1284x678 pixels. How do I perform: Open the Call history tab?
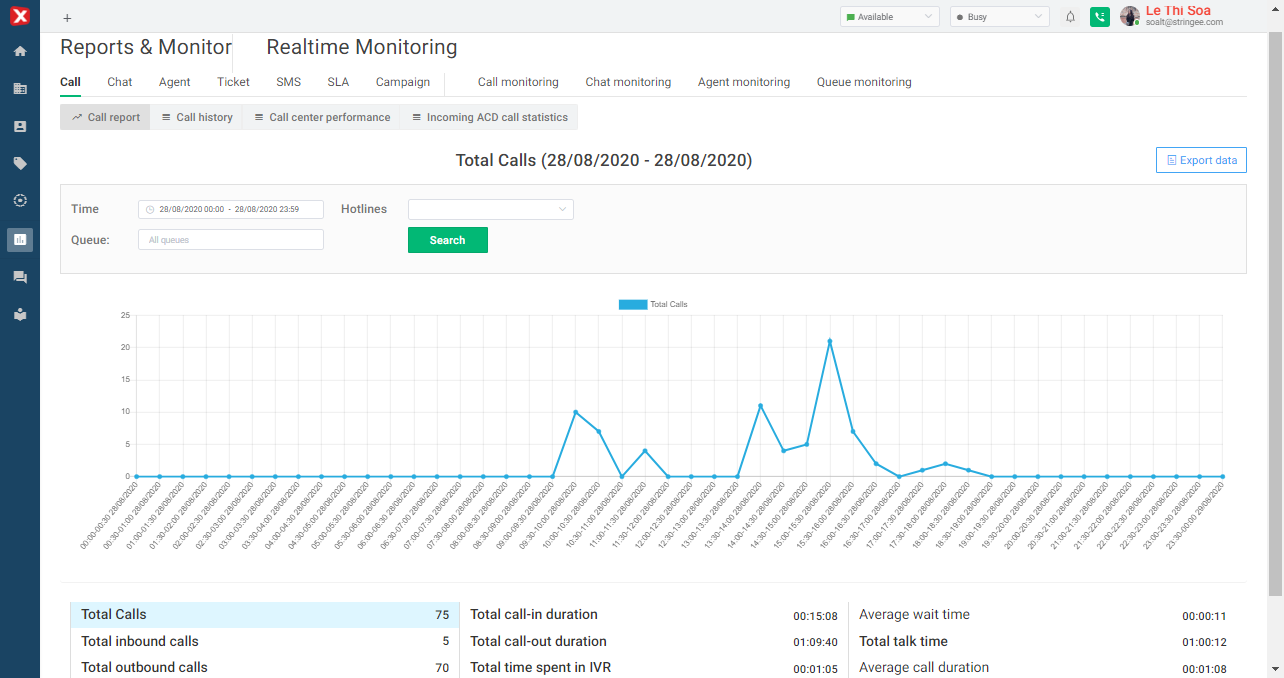(x=197, y=117)
